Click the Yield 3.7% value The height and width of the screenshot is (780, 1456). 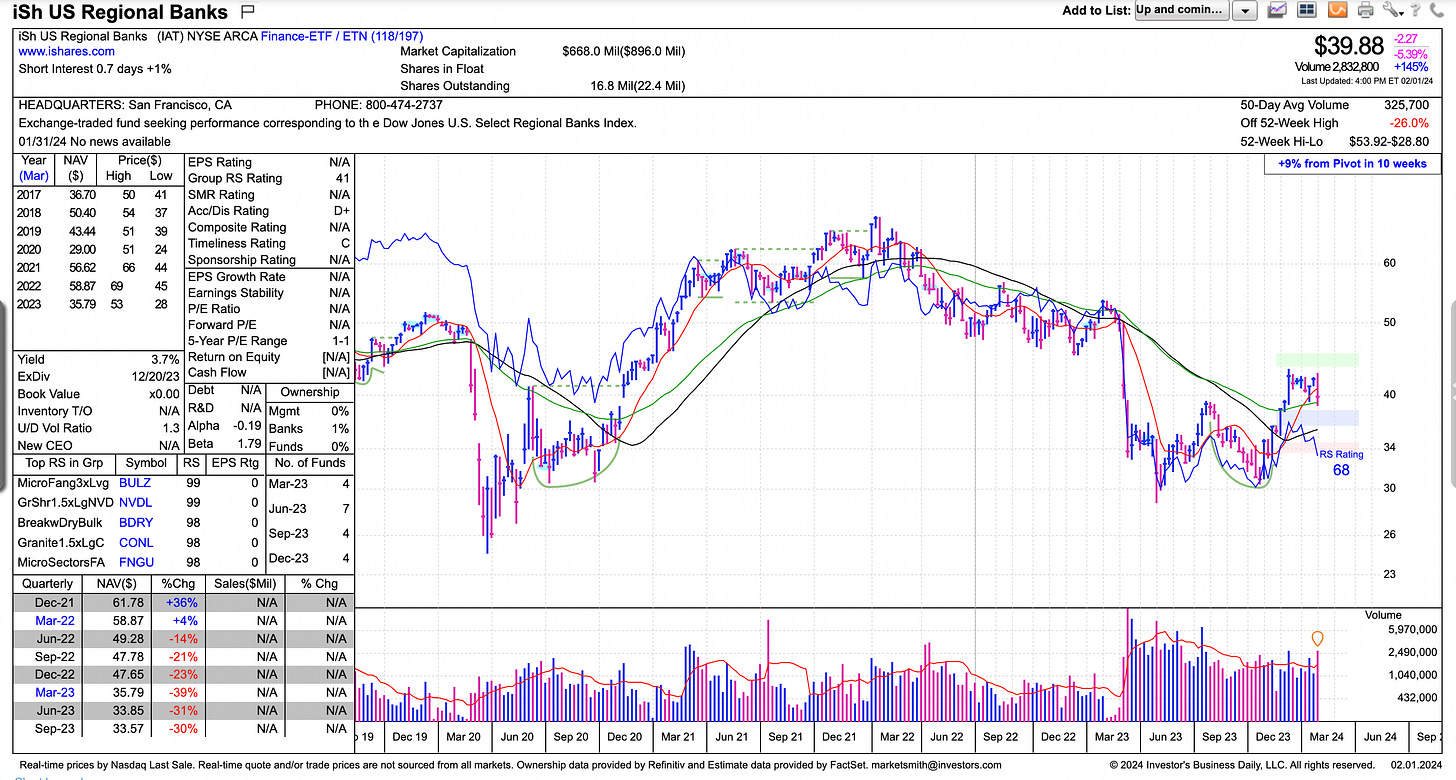pos(164,359)
